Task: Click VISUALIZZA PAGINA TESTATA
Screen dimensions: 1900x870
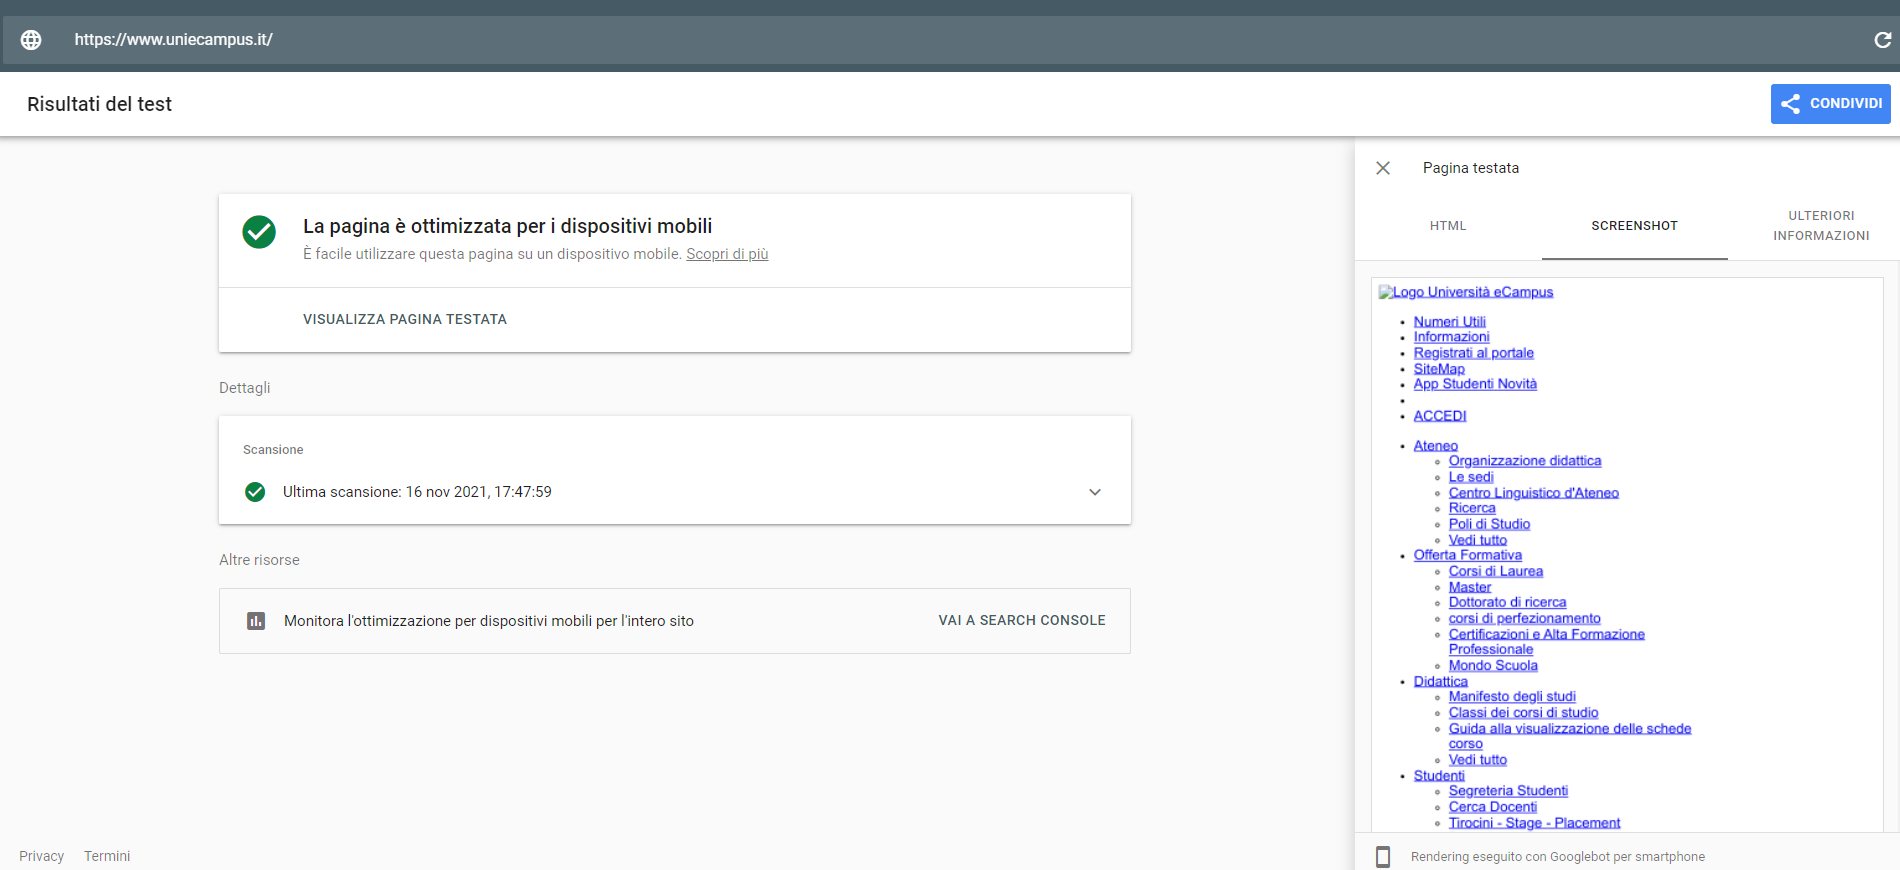Action: 405,320
